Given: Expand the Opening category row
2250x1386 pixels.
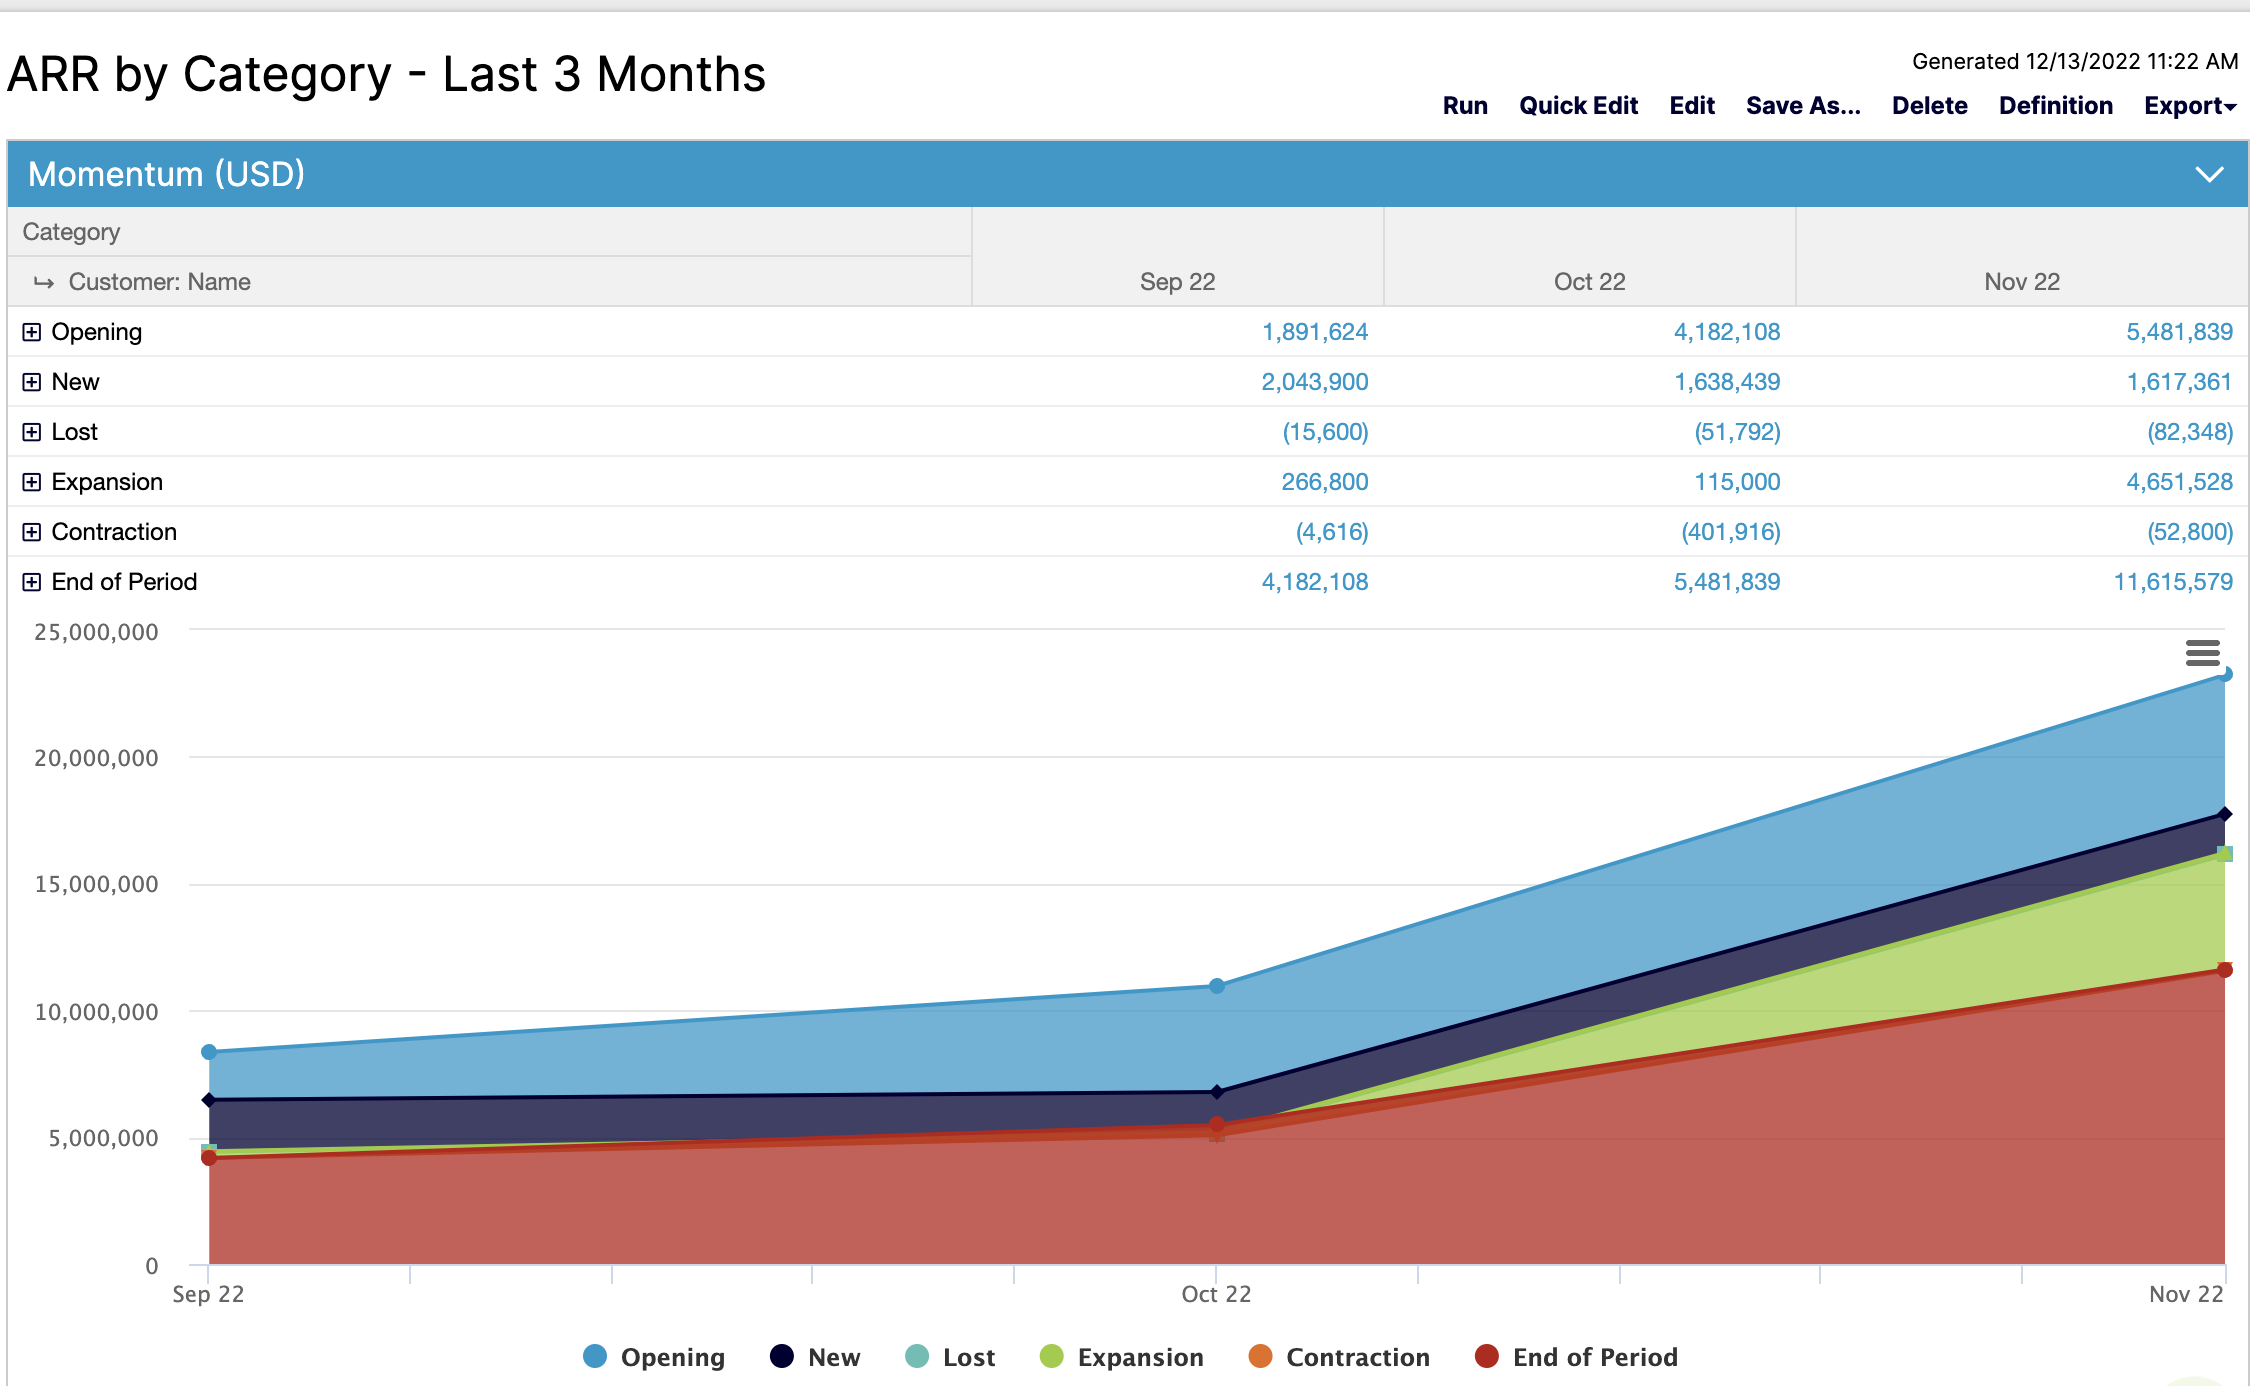Looking at the screenshot, I should coord(32,332).
